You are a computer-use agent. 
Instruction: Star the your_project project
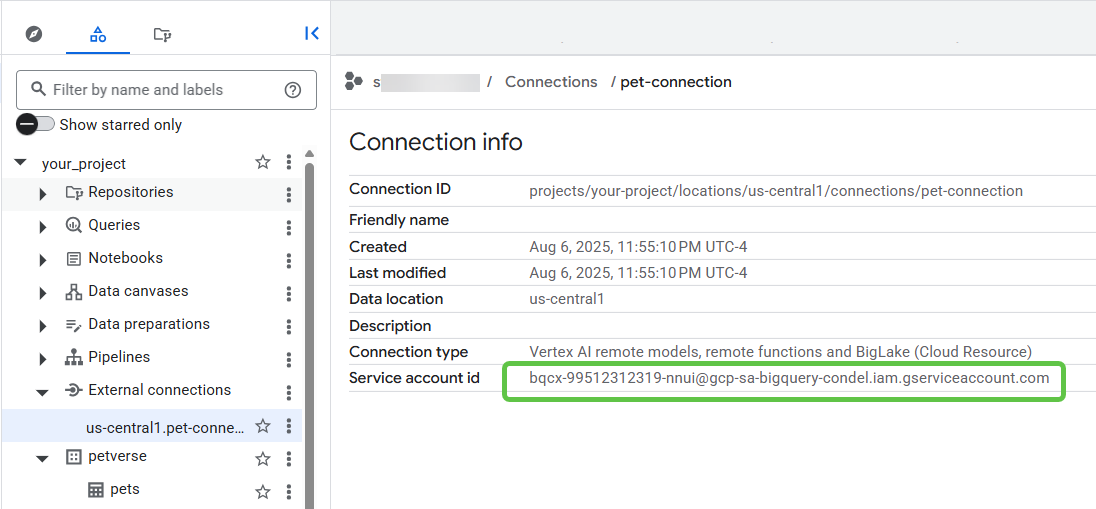pos(263,163)
